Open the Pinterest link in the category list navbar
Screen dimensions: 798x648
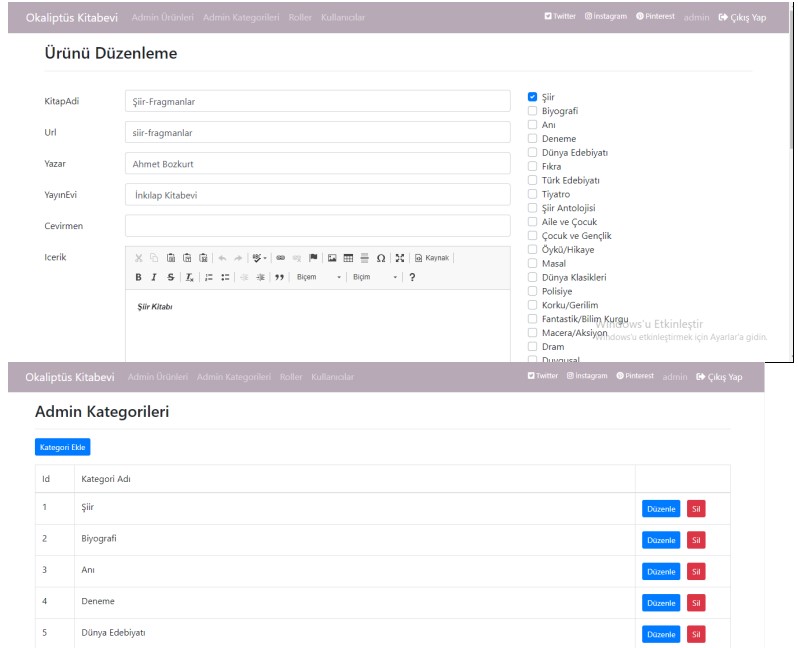(x=635, y=376)
